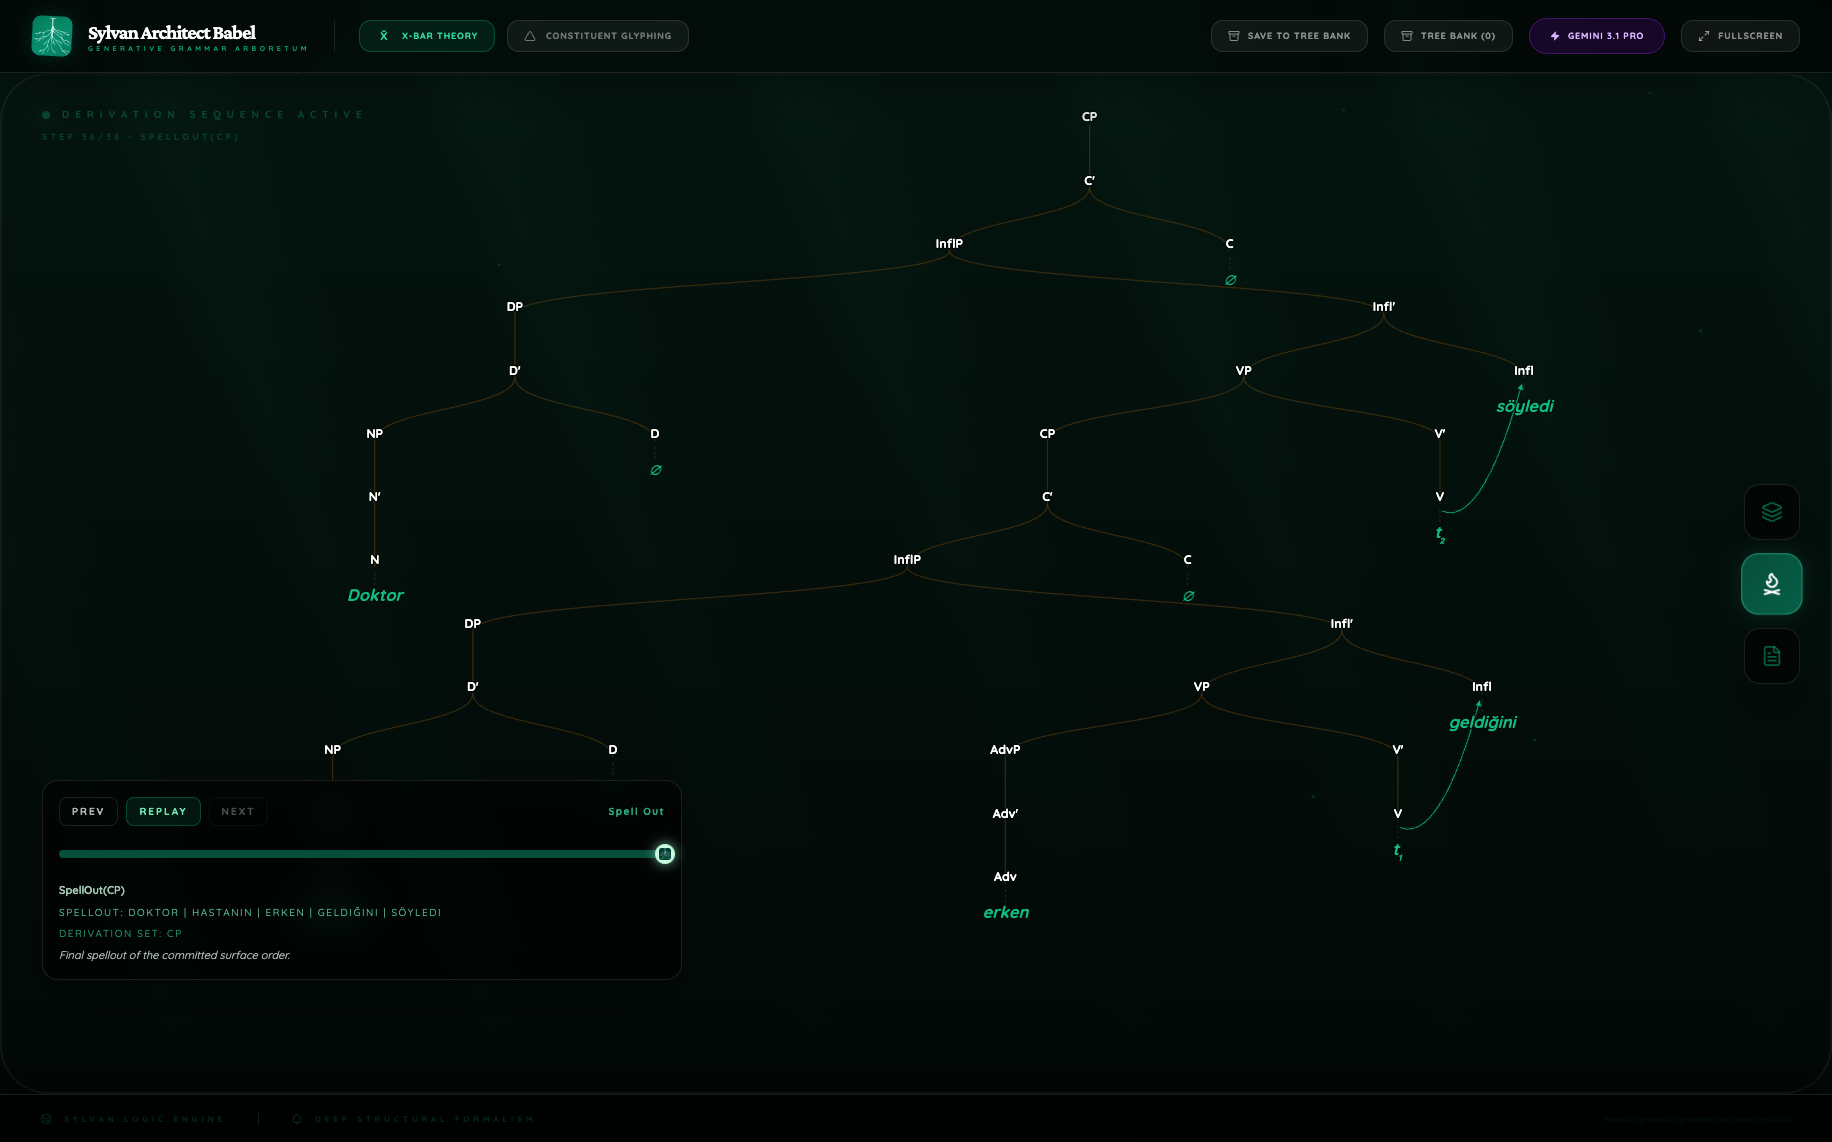Open the document report panel icon
Viewport: 1832px width, 1142px height.
1771,656
